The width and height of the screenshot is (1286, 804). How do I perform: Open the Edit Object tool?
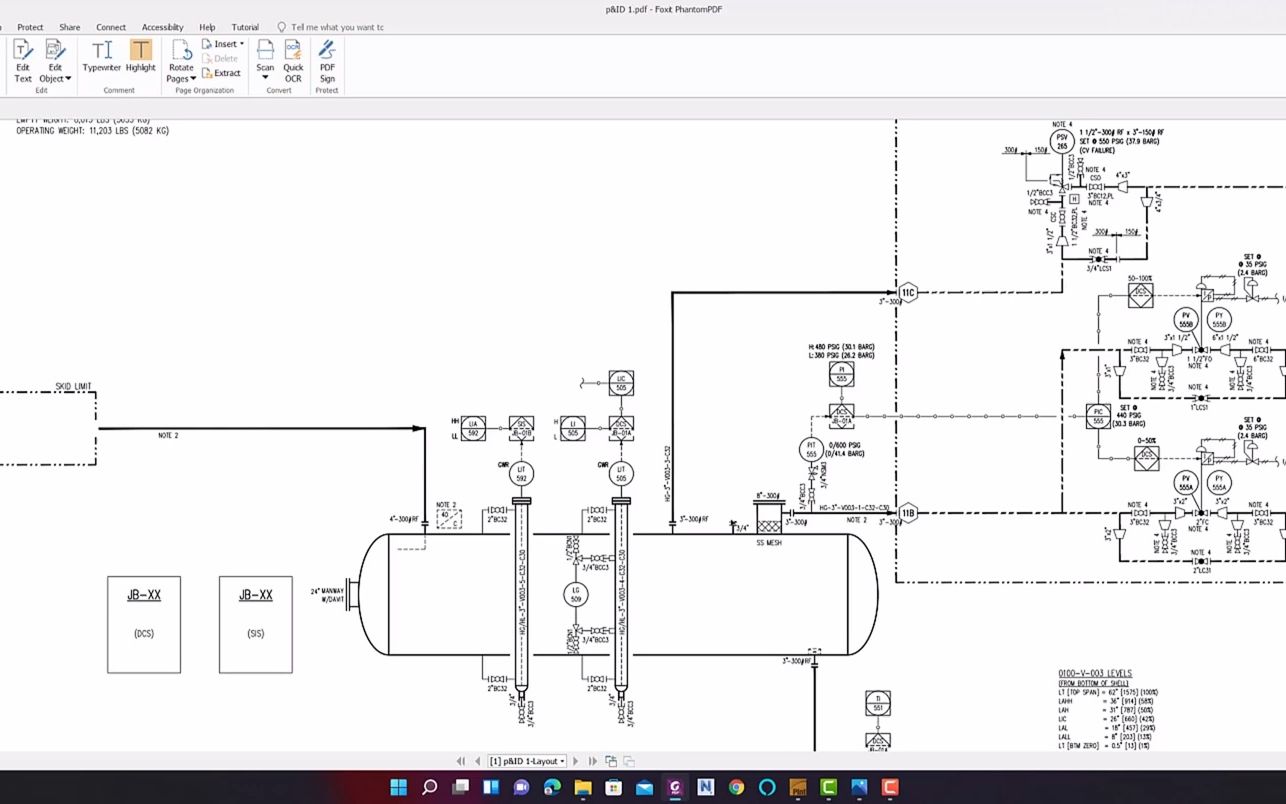pos(55,61)
